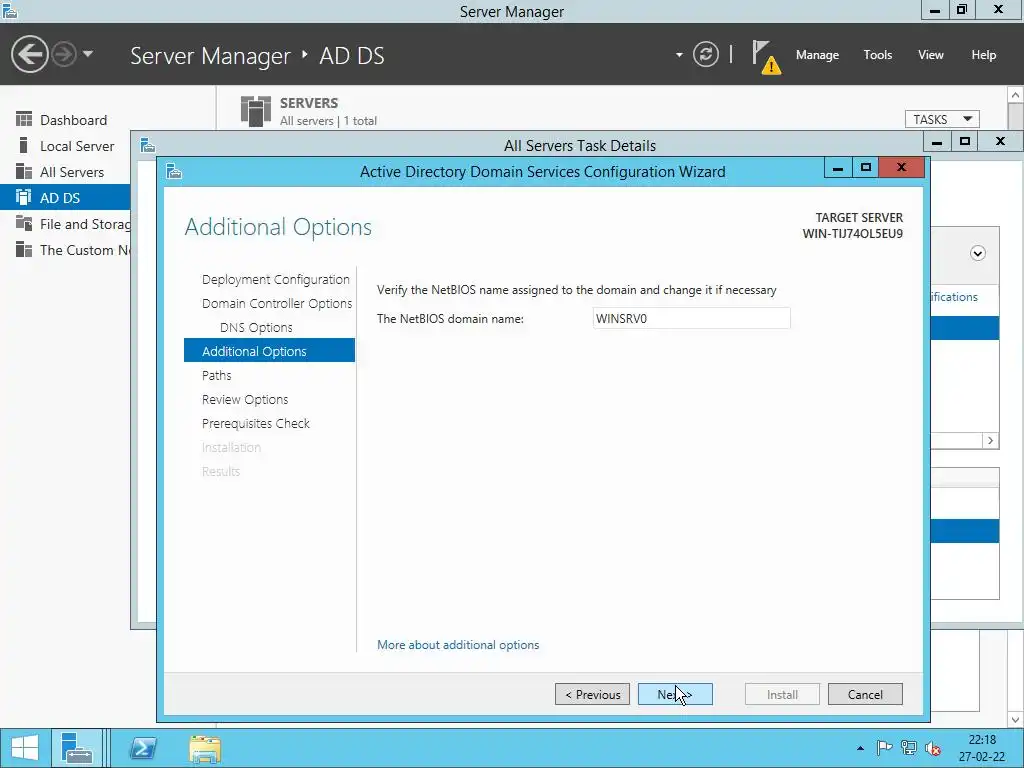Click the All Servers Task Details window icon
Screen dimensions: 1024x768
[x=148, y=145]
